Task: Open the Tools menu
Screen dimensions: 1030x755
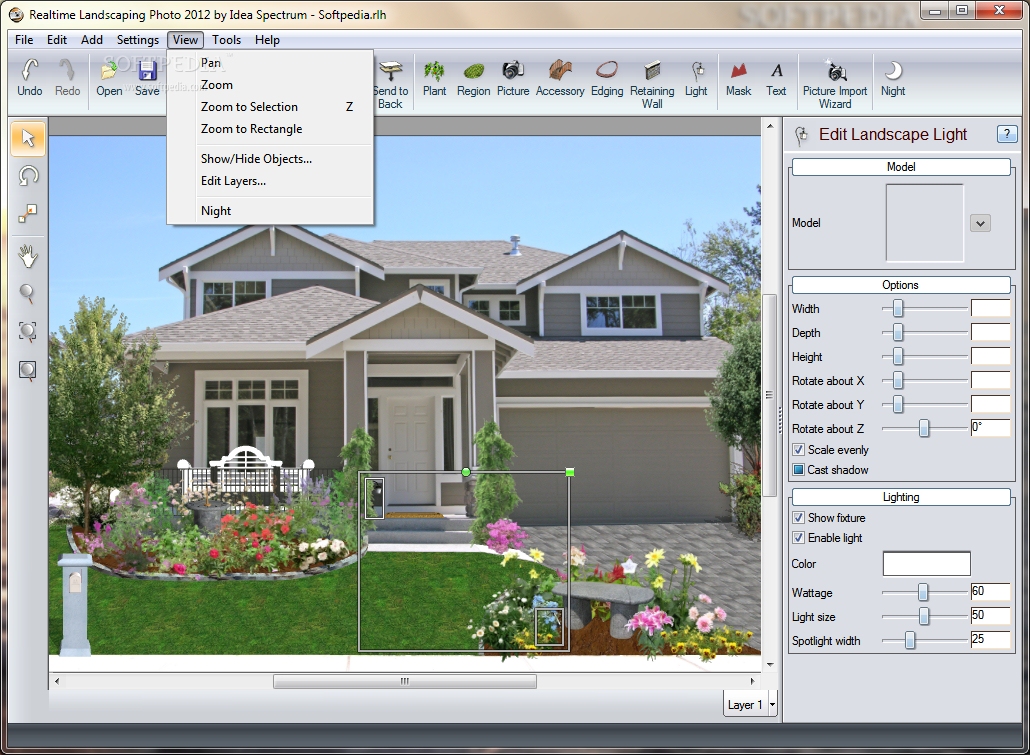Action: (227, 40)
